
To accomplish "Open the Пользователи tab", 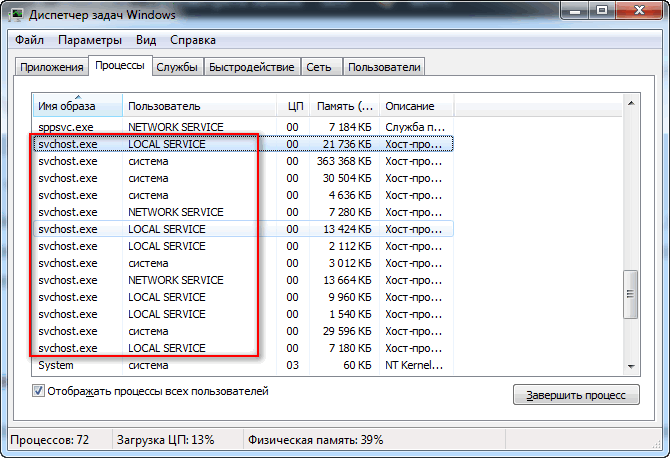I will pos(384,67).
